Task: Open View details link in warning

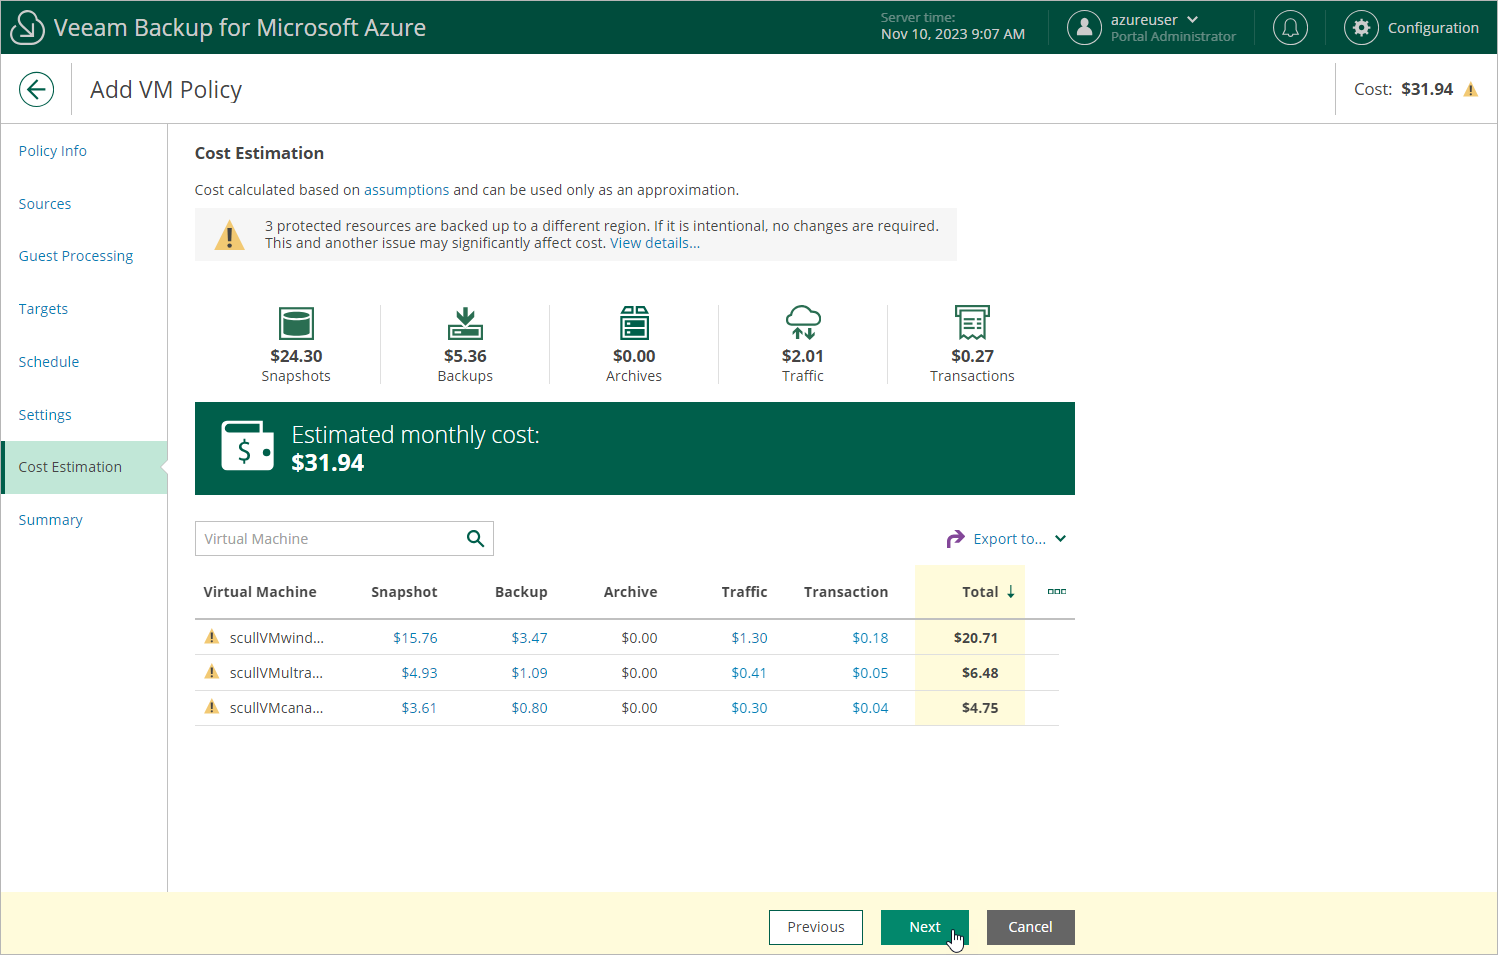Action: [x=655, y=243]
